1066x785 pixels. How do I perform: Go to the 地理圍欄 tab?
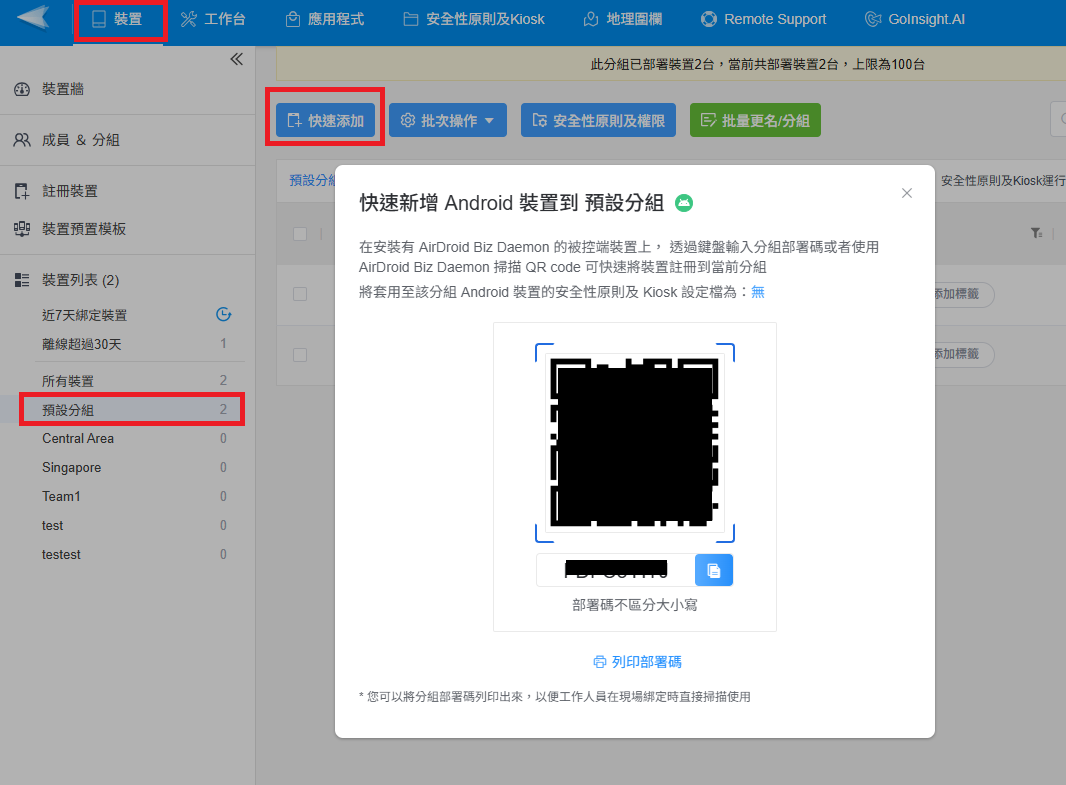(623, 19)
